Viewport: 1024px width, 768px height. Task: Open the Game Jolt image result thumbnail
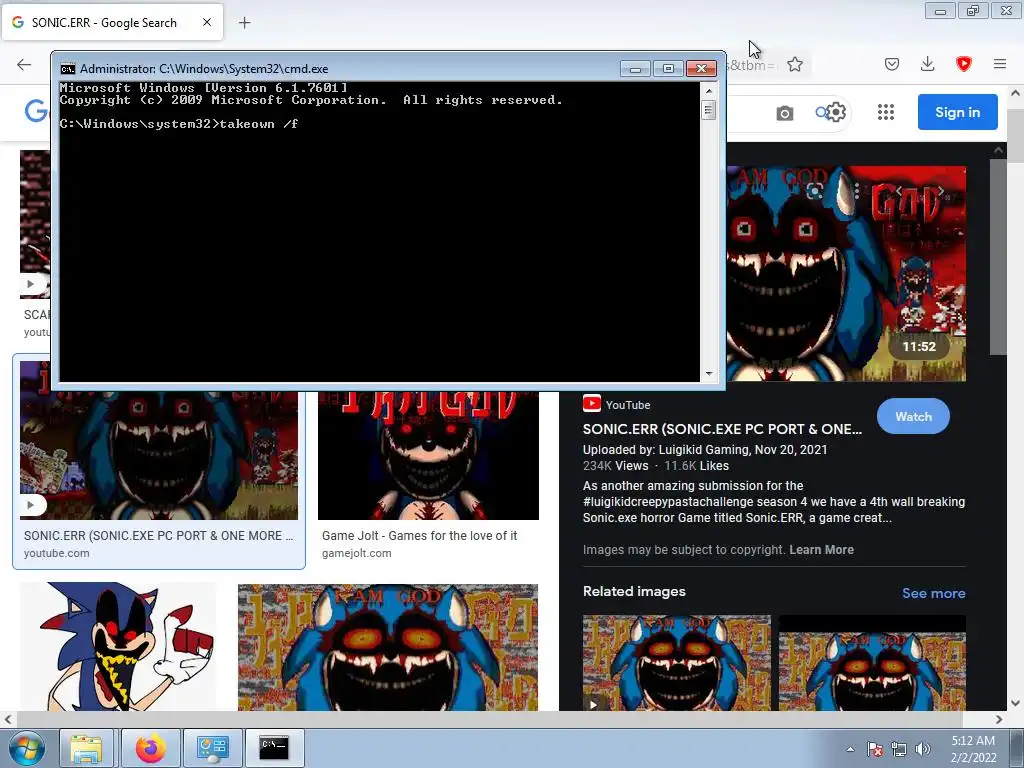[428, 455]
